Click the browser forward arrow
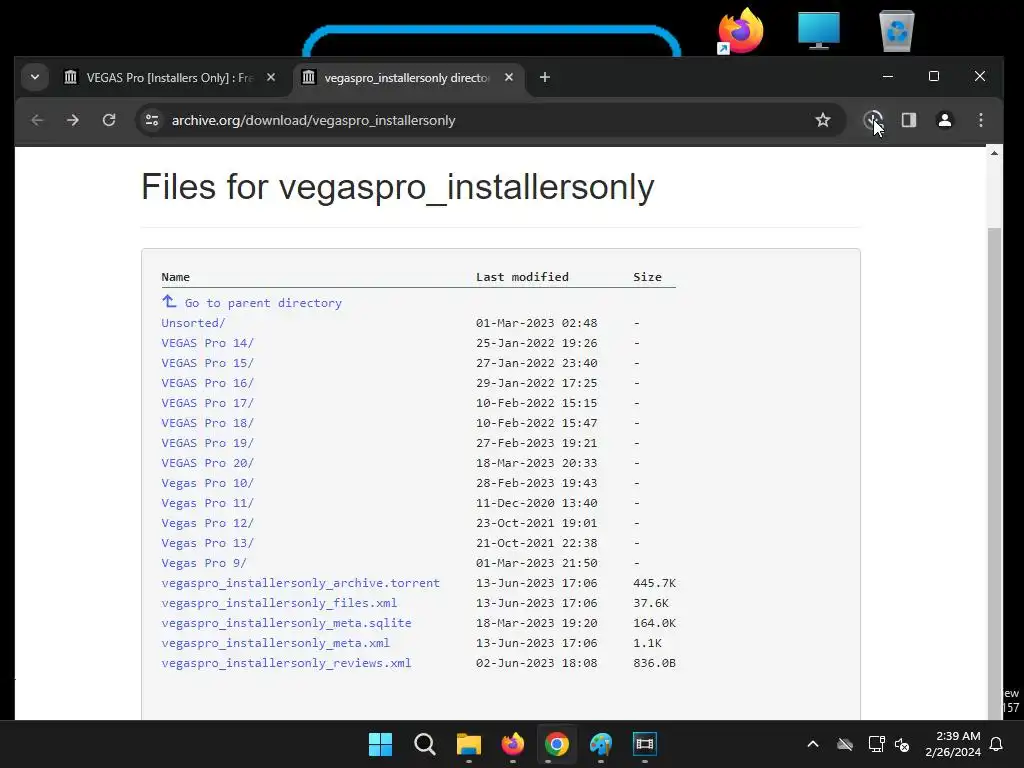Viewport: 1024px width, 768px height. 73,120
